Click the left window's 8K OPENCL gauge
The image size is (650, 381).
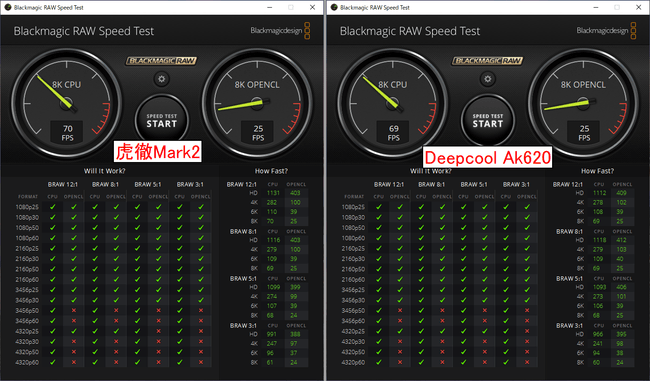click(257, 104)
